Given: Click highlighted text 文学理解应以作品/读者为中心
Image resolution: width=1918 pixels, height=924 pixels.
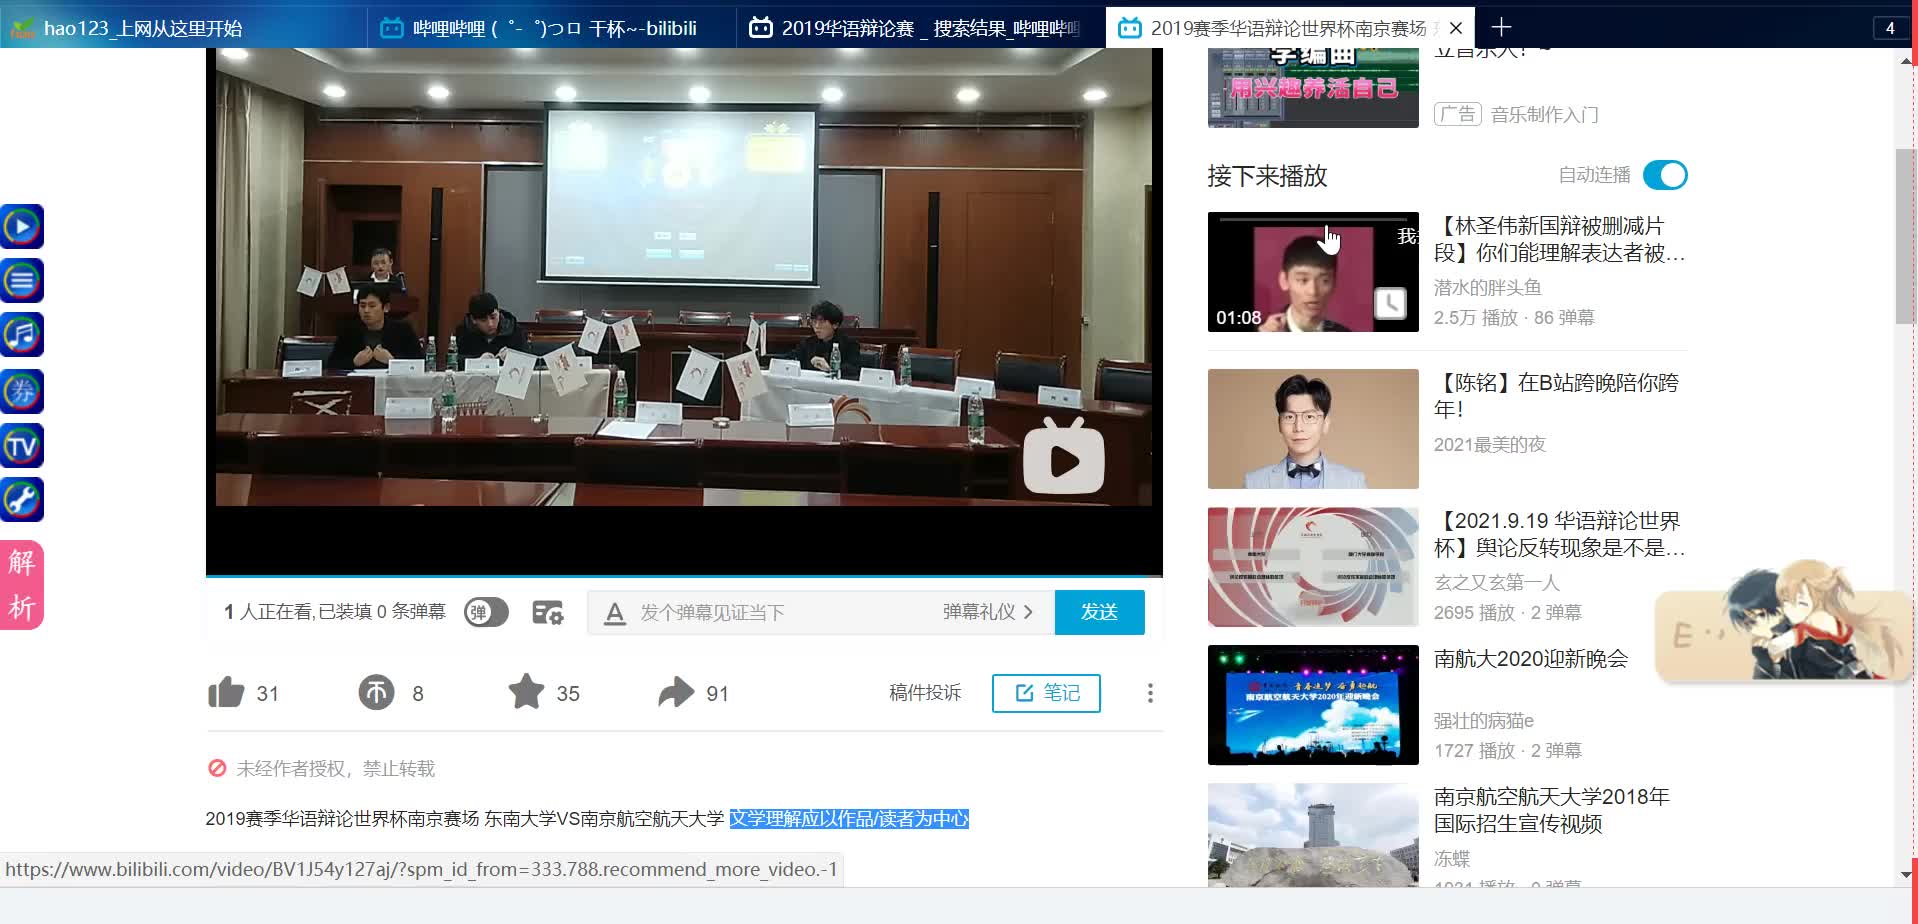Looking at the screenshot, I should tap(849, 819).
